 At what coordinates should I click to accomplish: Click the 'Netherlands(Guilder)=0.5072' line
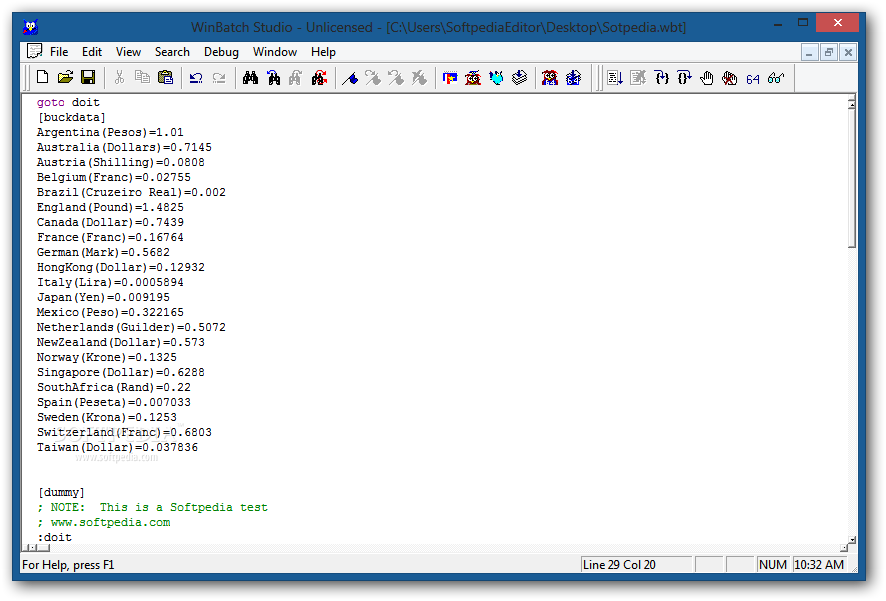pos(131,327)
